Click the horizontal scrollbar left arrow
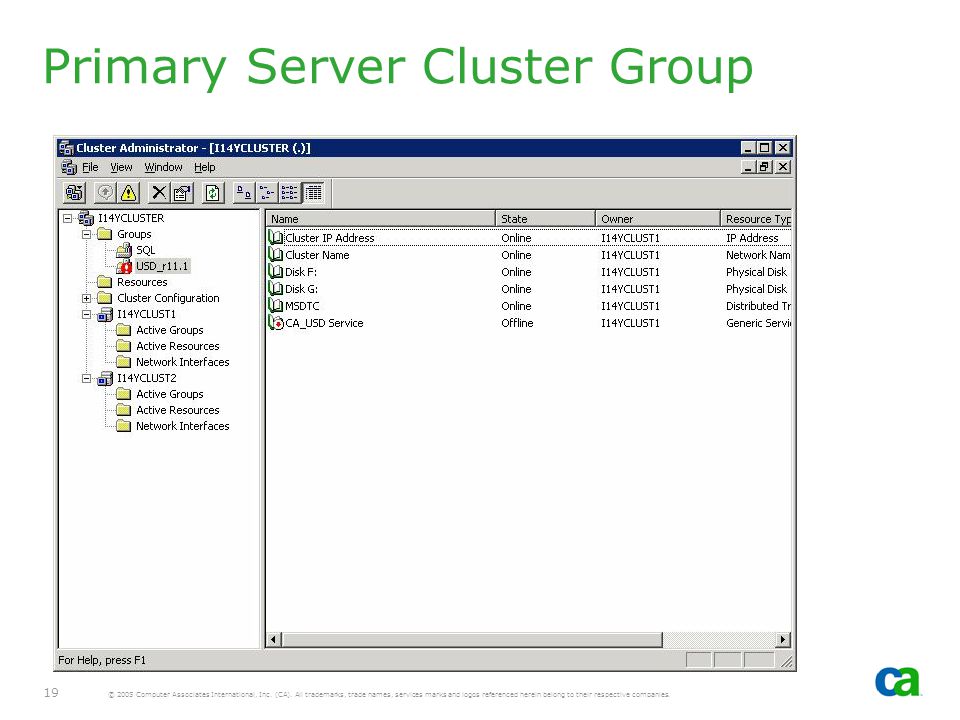 pos(274,640)
